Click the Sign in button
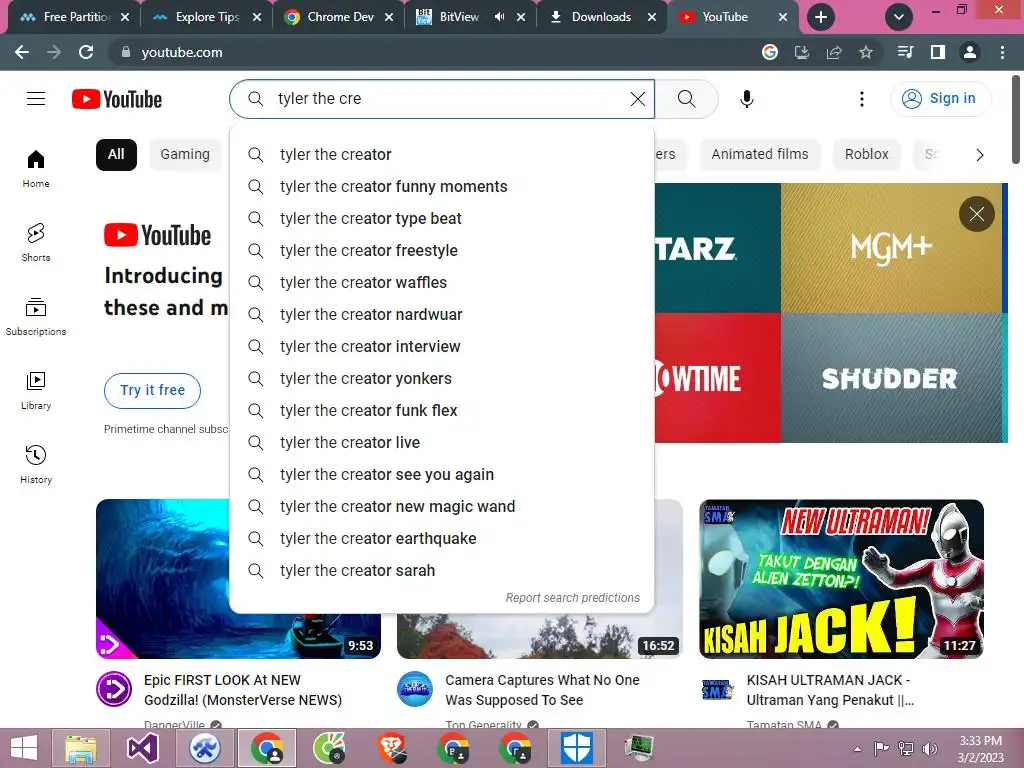 click(940, 99)
